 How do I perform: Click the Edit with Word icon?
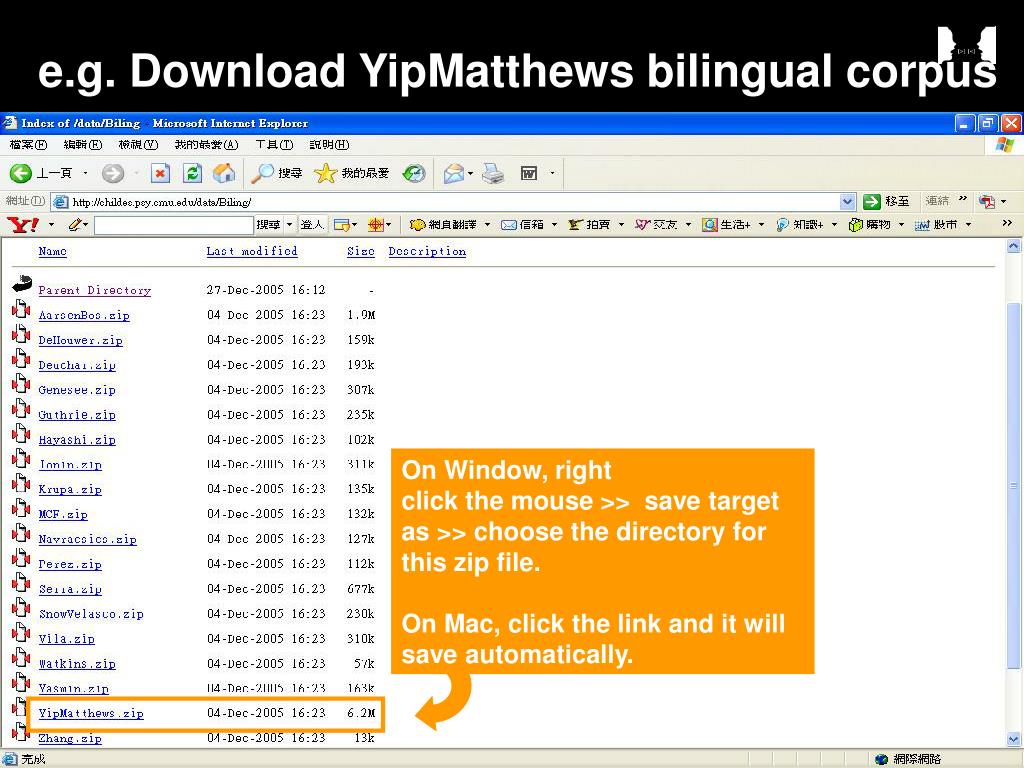528,173
